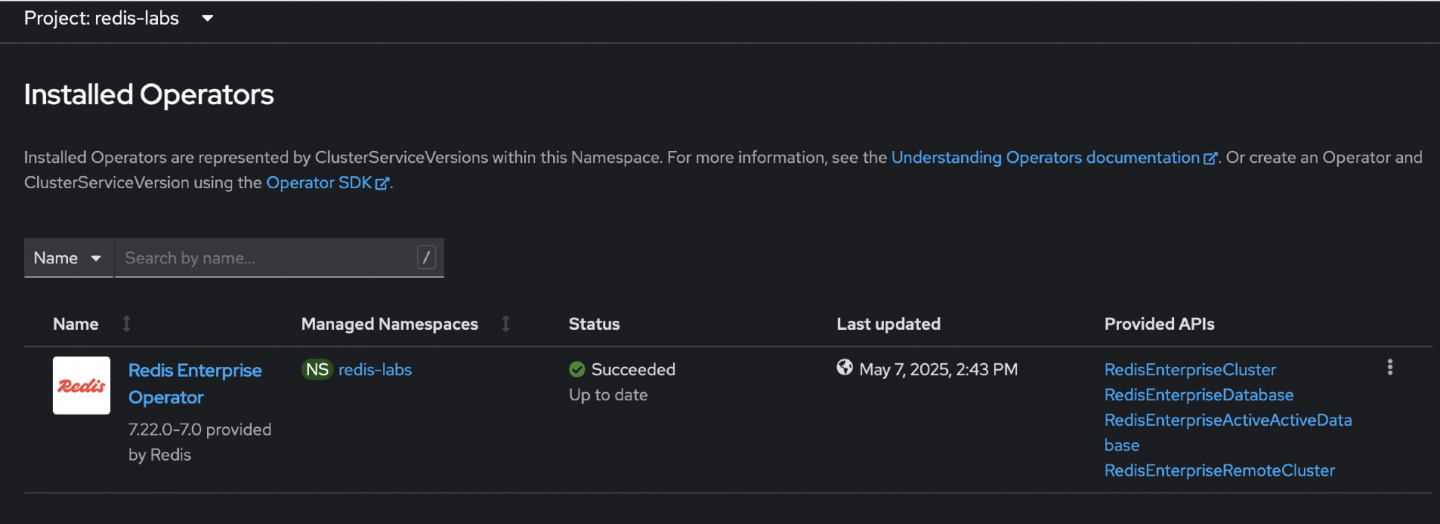This screenshot has width=1440, height=524.
Task: Click the NS namespace badge icon
Action: click(317, 370)
